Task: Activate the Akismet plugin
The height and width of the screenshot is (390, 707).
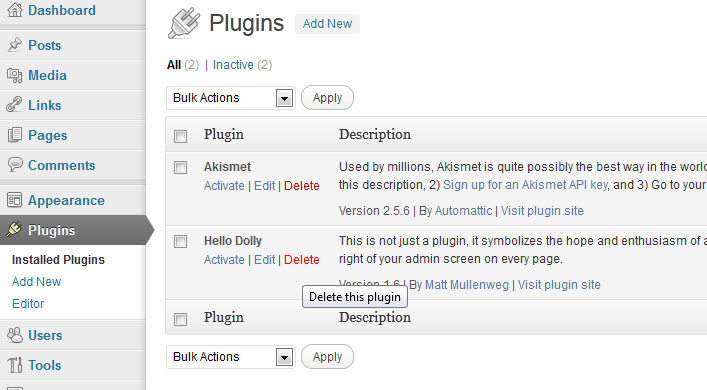Action: [x=224, y=186]
